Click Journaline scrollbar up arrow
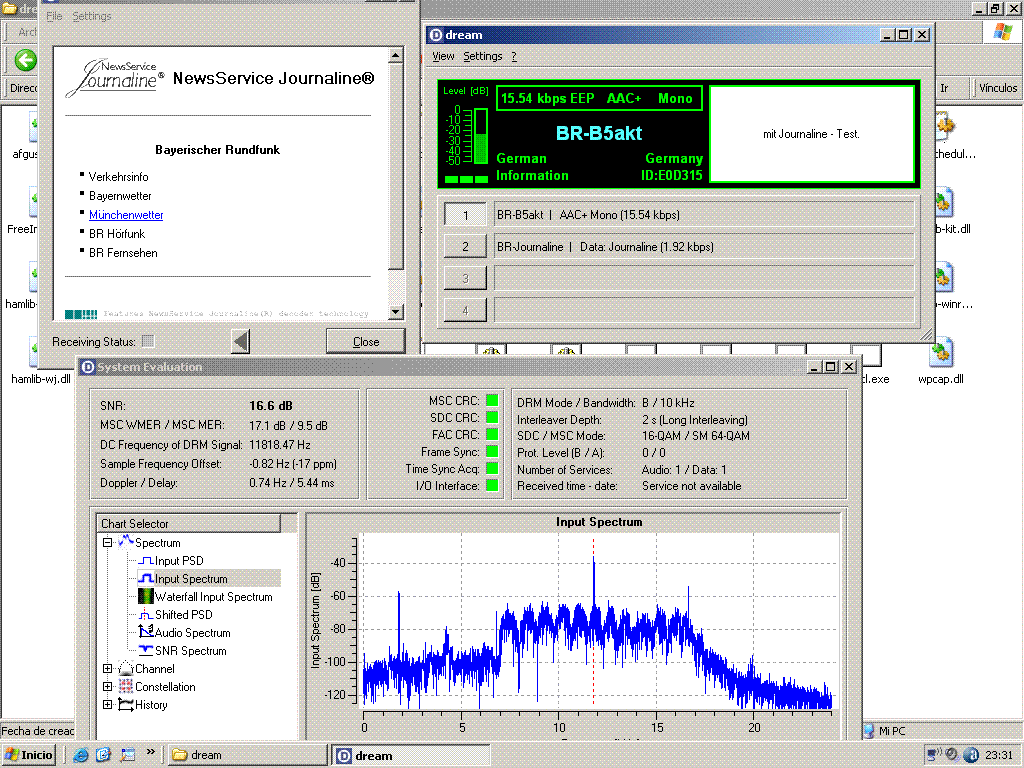 (395, 56)
